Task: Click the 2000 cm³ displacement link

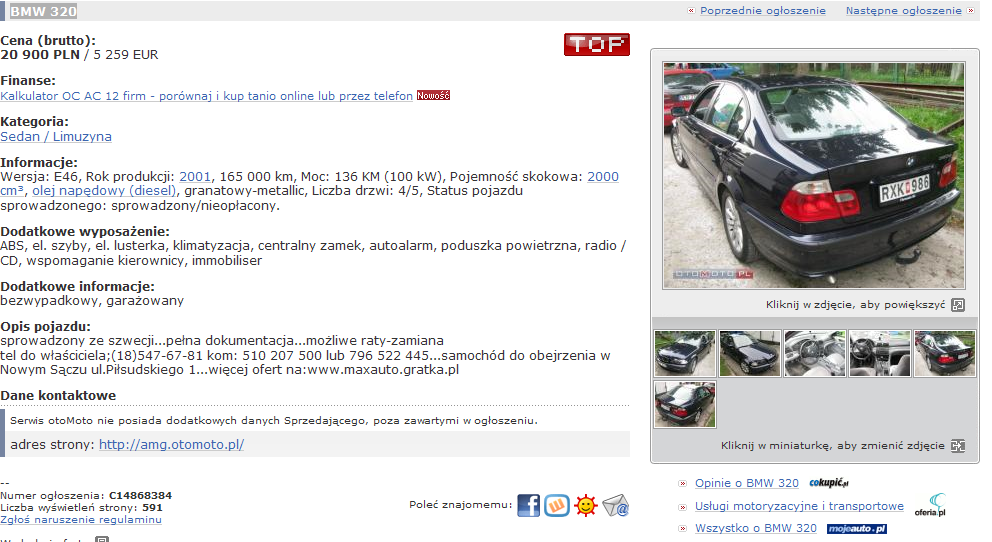Action: point(603,177)
